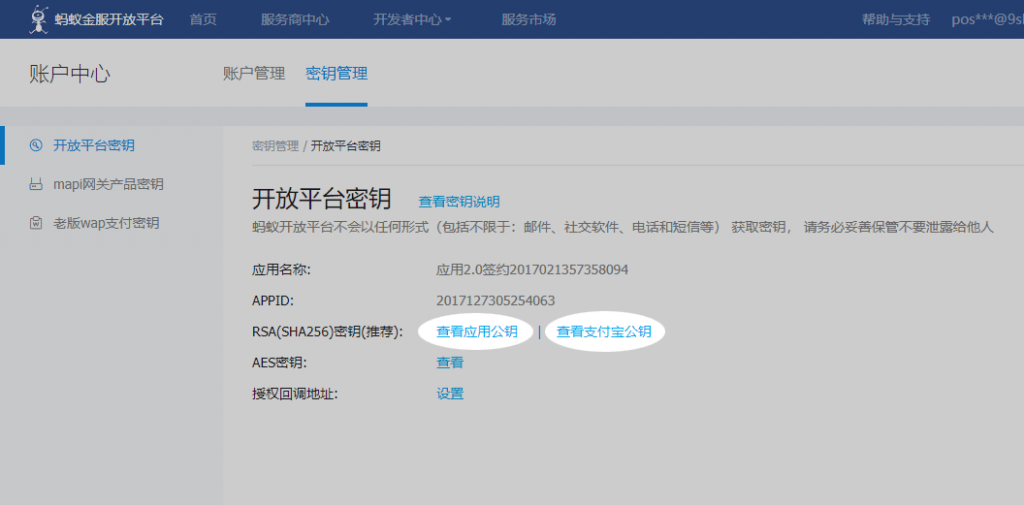Click 查看应用公钥 link

(x=477, y=332)
